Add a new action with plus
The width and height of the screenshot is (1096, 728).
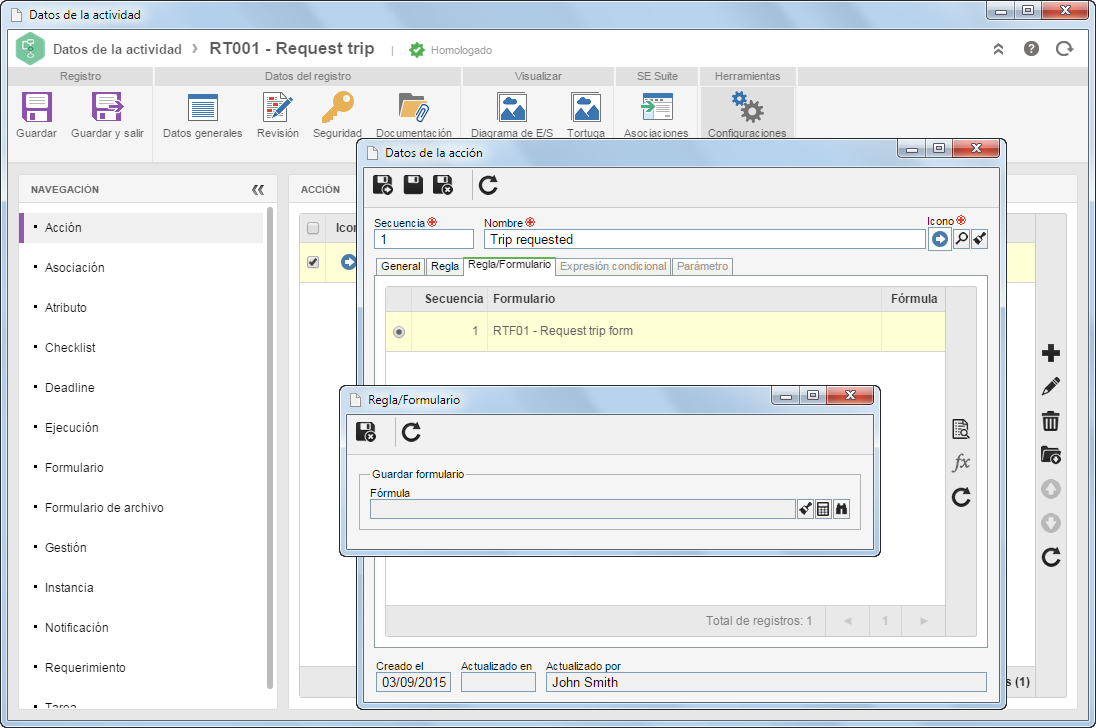click(1051, 353)
